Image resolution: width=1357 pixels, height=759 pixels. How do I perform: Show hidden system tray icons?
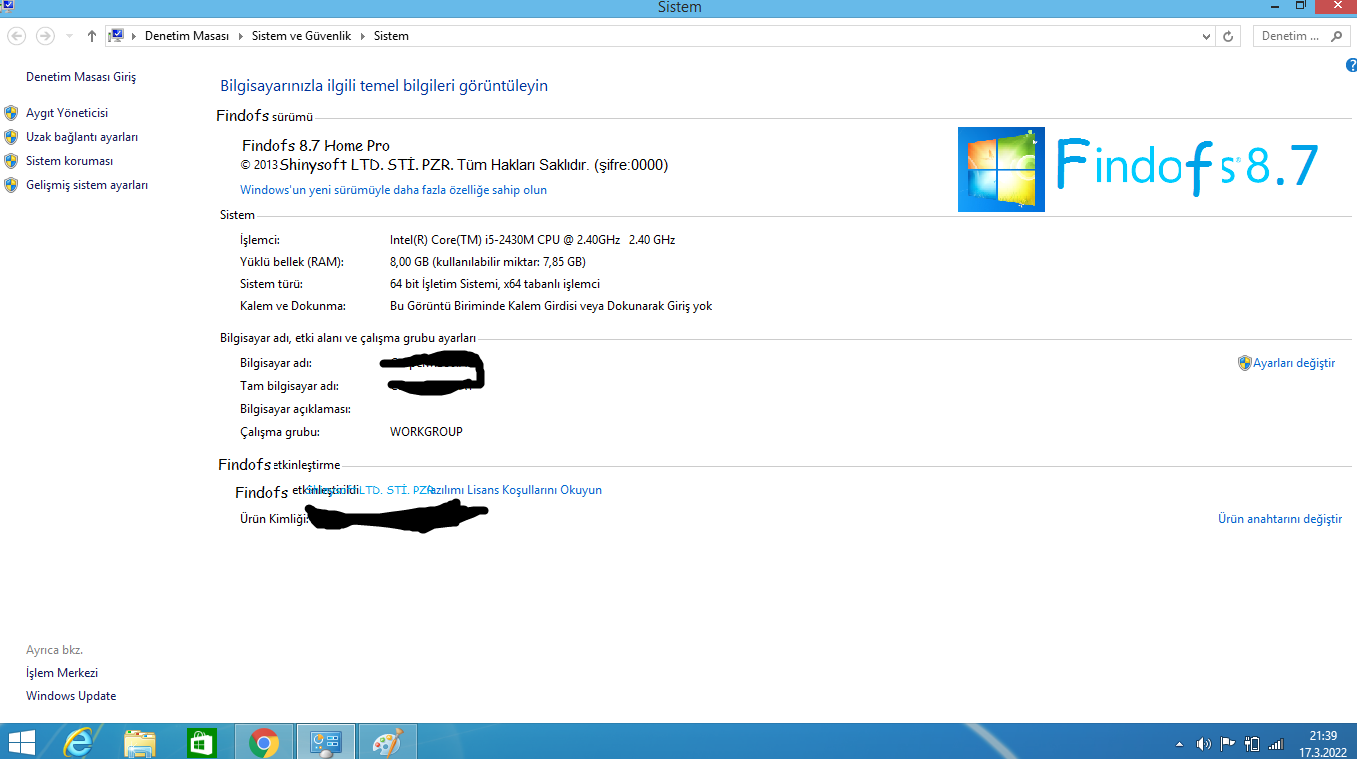tap(1179, 744)
